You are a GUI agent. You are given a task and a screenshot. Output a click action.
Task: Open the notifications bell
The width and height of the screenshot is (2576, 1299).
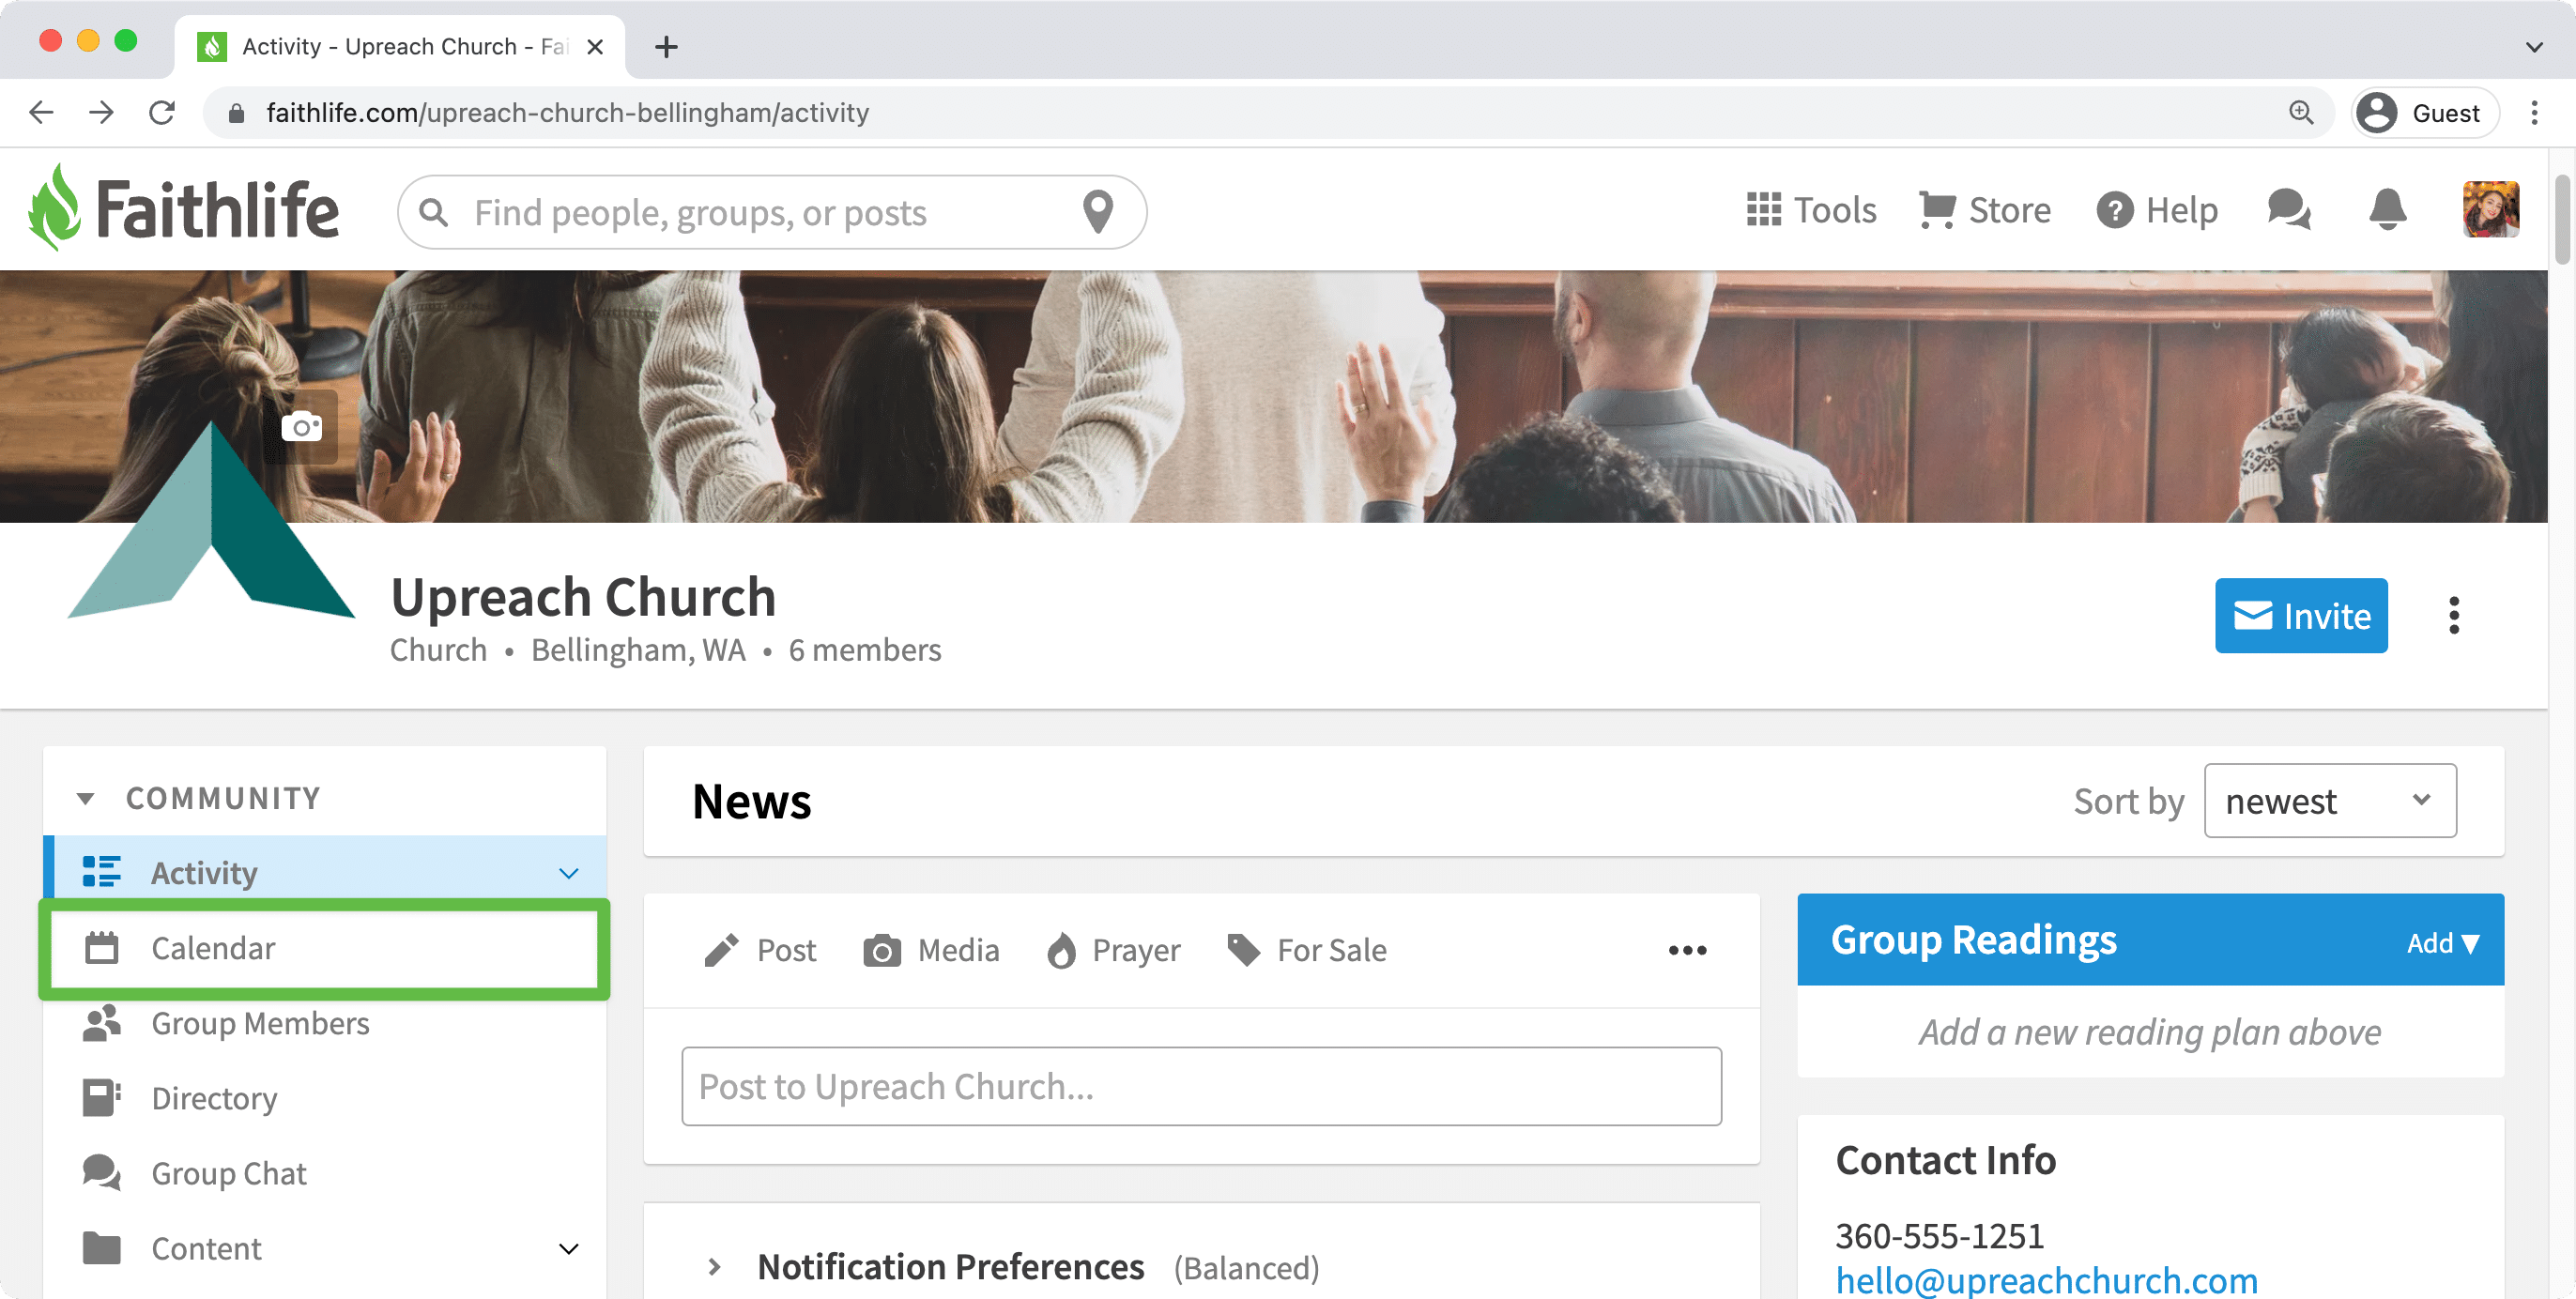click(x=2387, y=210)
